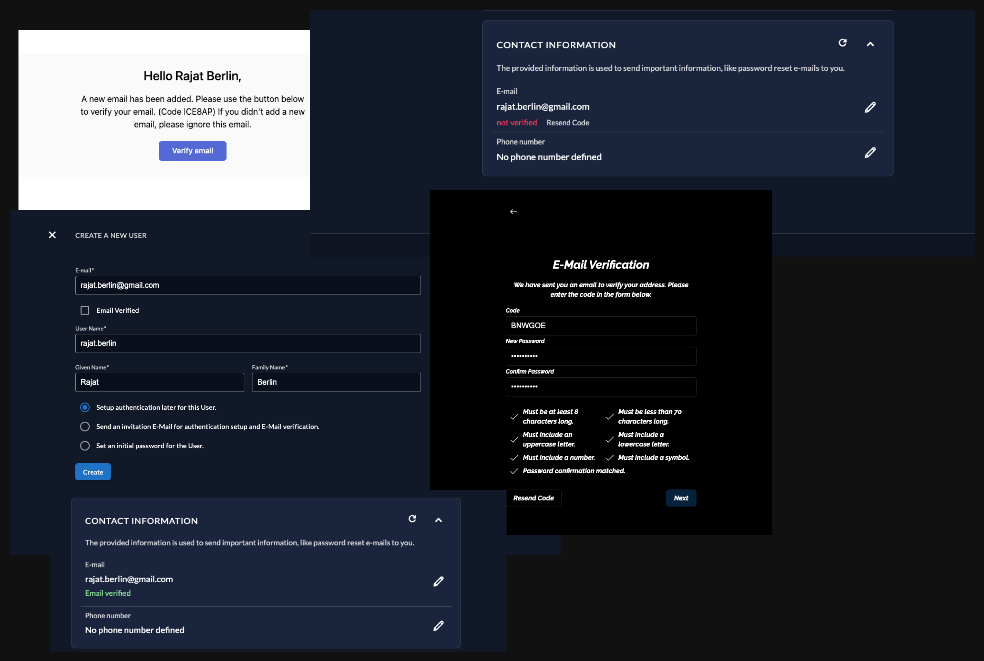
Task: Click the New Password field
Action: click(x=601, y=356)
